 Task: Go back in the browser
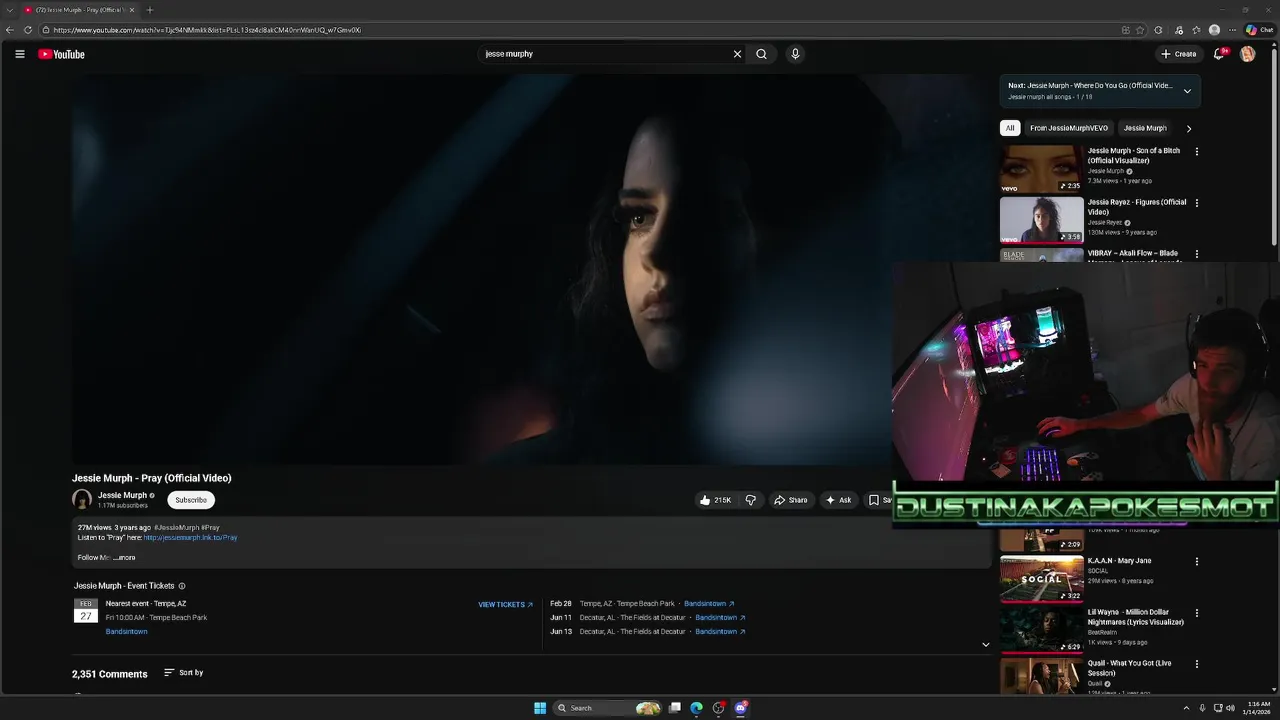pyautogui.click(x=10, y=30)
